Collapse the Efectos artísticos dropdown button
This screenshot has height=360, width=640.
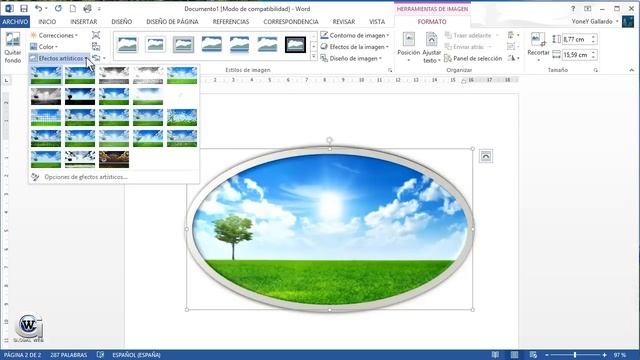tap(59, 58)
